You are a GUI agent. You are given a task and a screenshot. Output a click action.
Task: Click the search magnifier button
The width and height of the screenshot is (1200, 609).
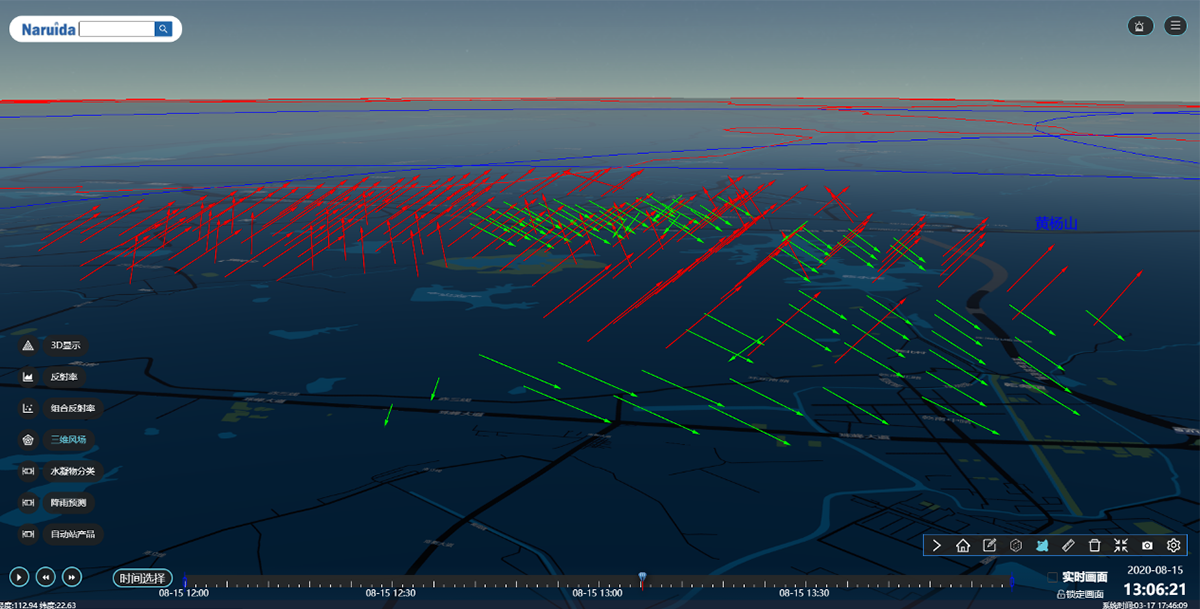pos(163,29)
